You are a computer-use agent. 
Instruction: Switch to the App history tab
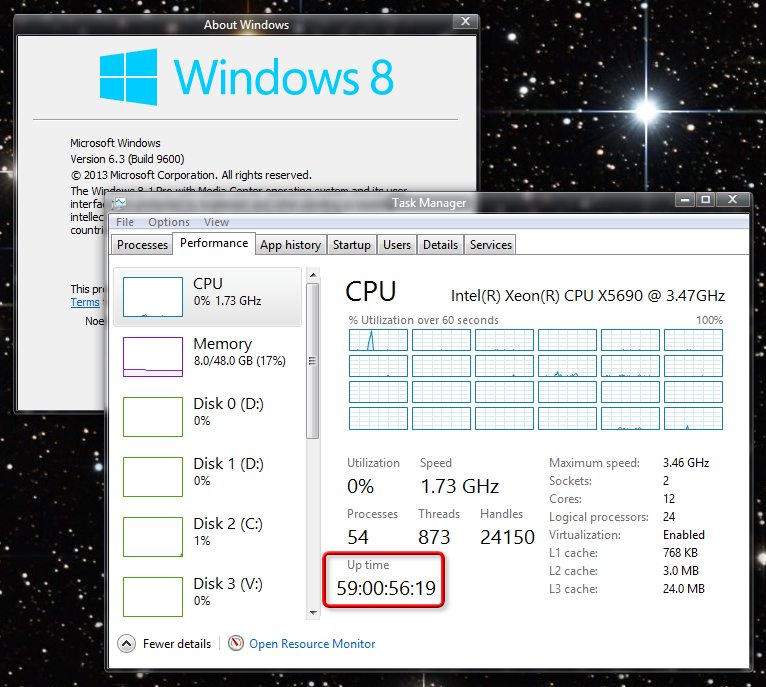coord(290,245)
